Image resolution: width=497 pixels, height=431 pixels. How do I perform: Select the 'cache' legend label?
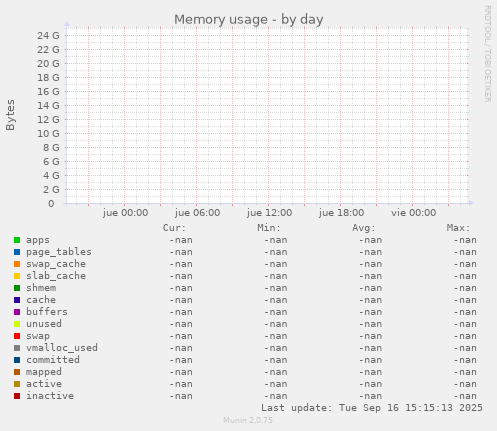pos(41,300)
